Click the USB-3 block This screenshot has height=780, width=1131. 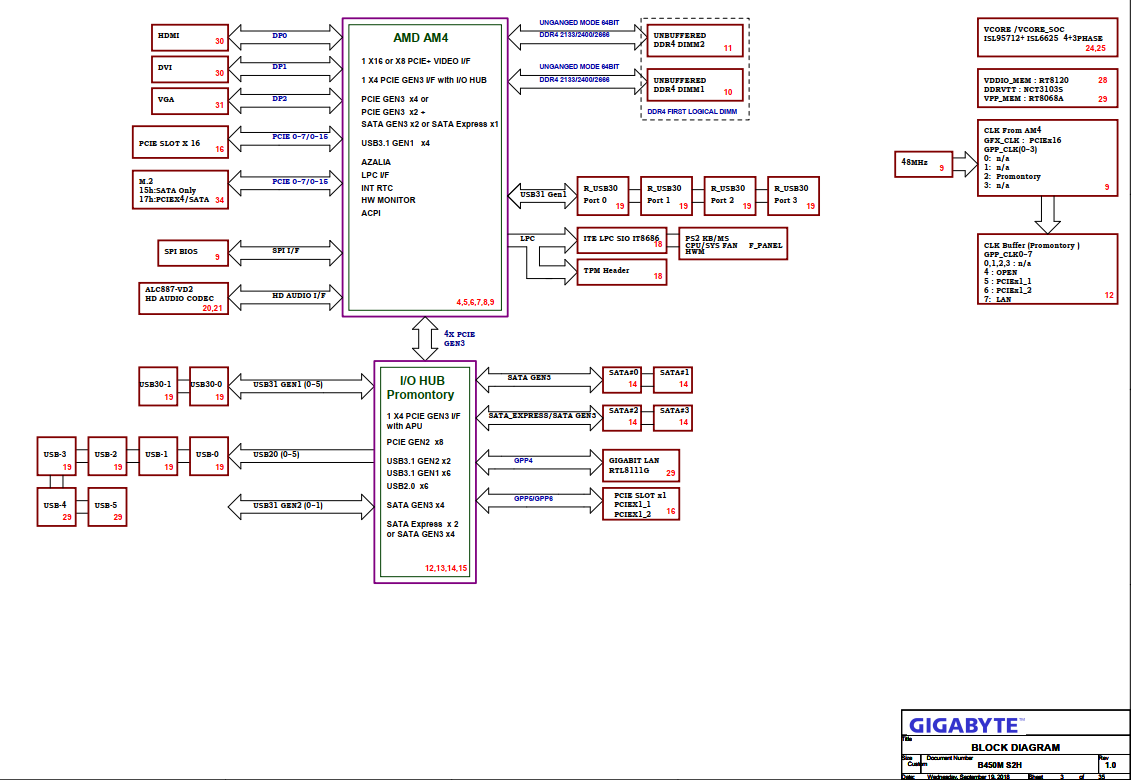pyautogui.click(x=56, y=456)
